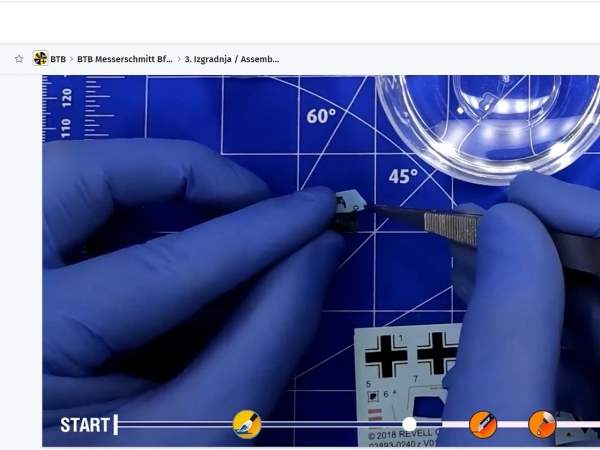Open the BTB breadcrumb link
This screenshot has width=600, height=450.
click(58, 59)
